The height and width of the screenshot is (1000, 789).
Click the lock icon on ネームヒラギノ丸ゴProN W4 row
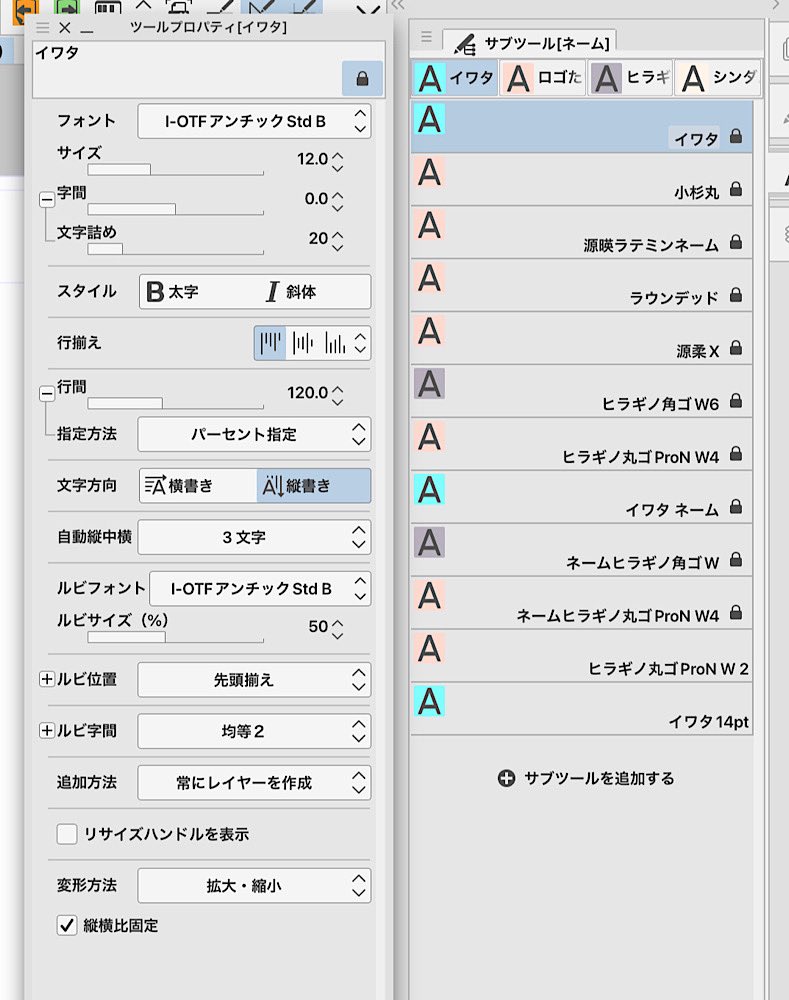(735, 612)
